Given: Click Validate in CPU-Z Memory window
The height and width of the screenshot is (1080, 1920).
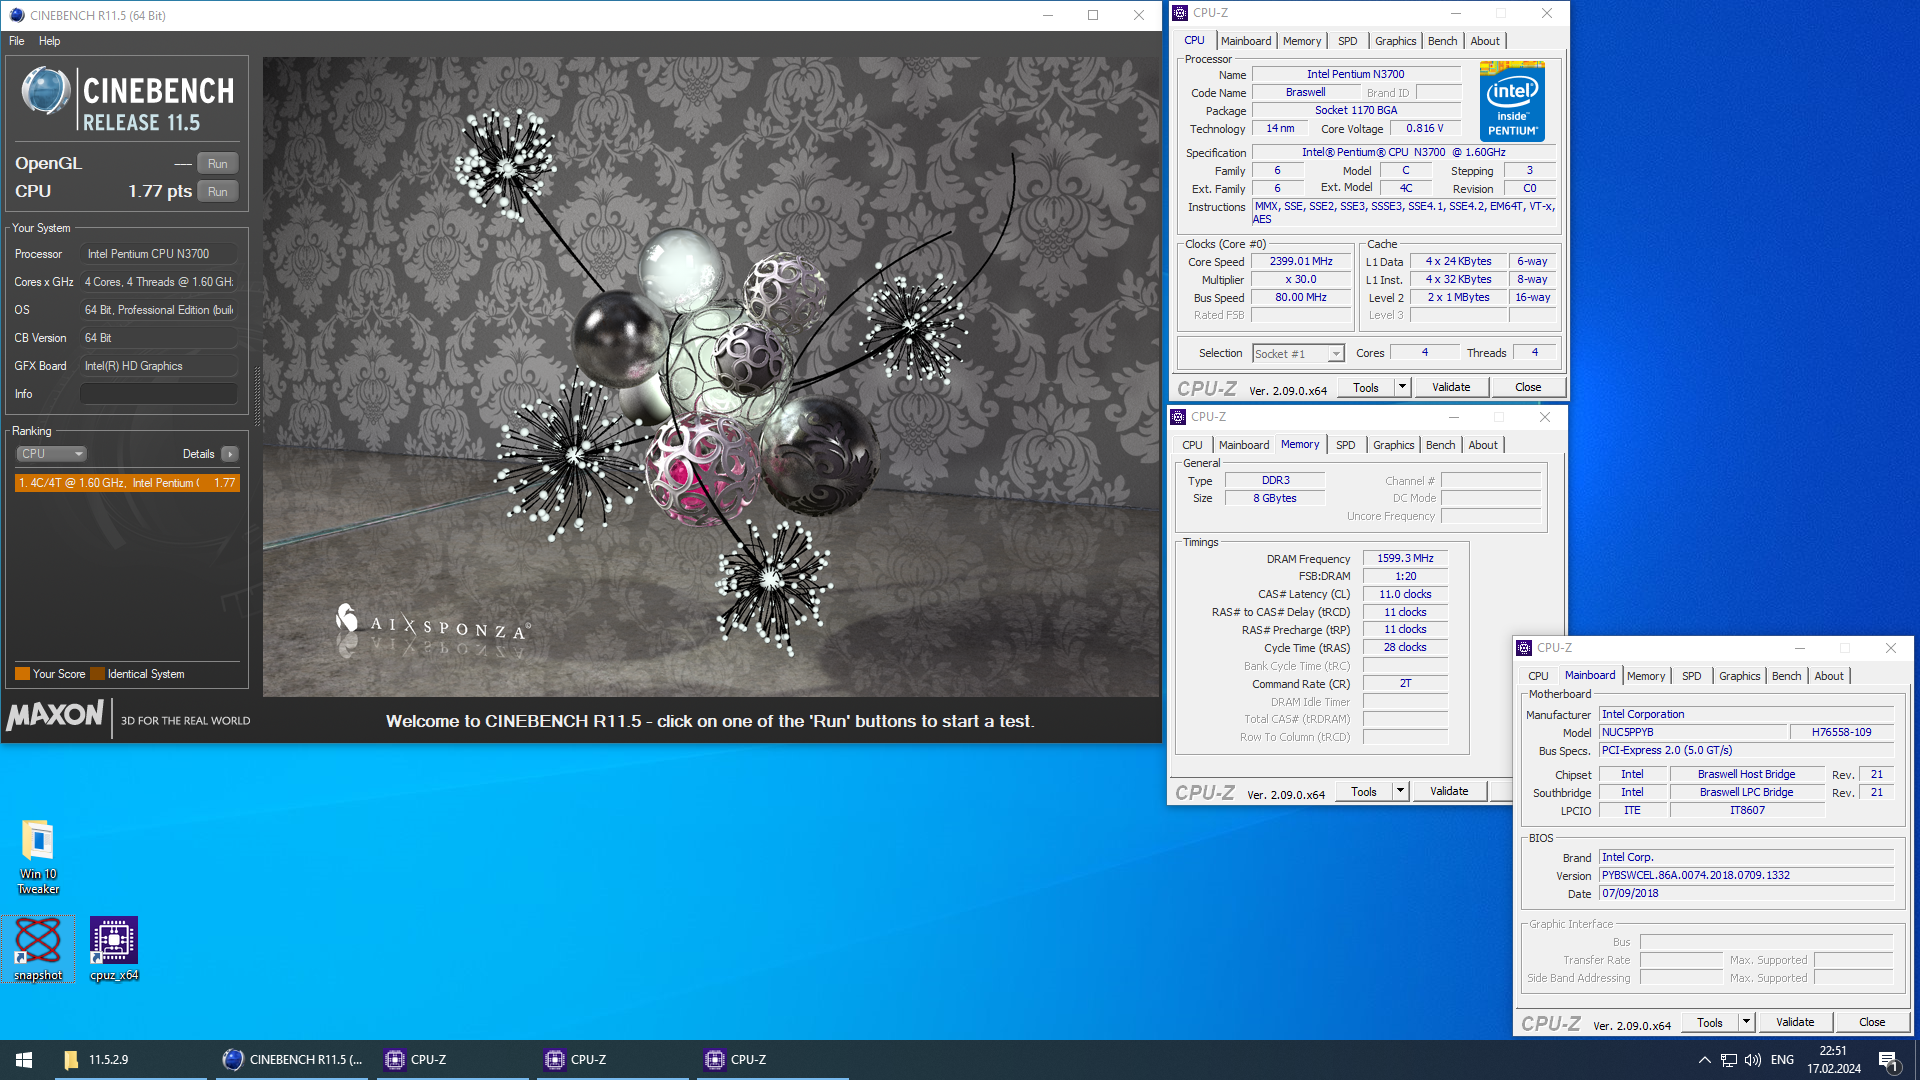Looking at the screenshot, I should coord(1449,791).
